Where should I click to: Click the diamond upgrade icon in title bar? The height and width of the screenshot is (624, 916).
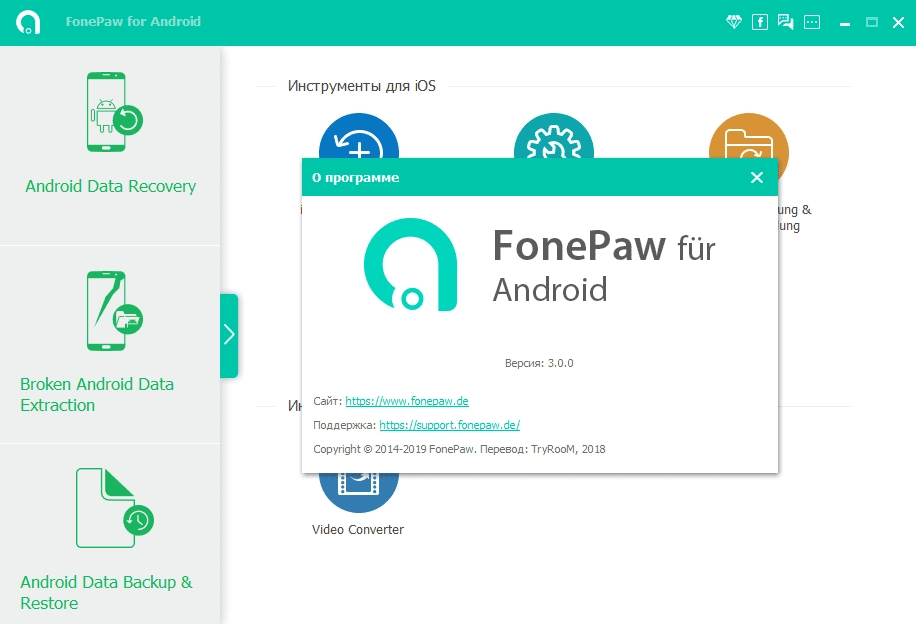(734, 22)
